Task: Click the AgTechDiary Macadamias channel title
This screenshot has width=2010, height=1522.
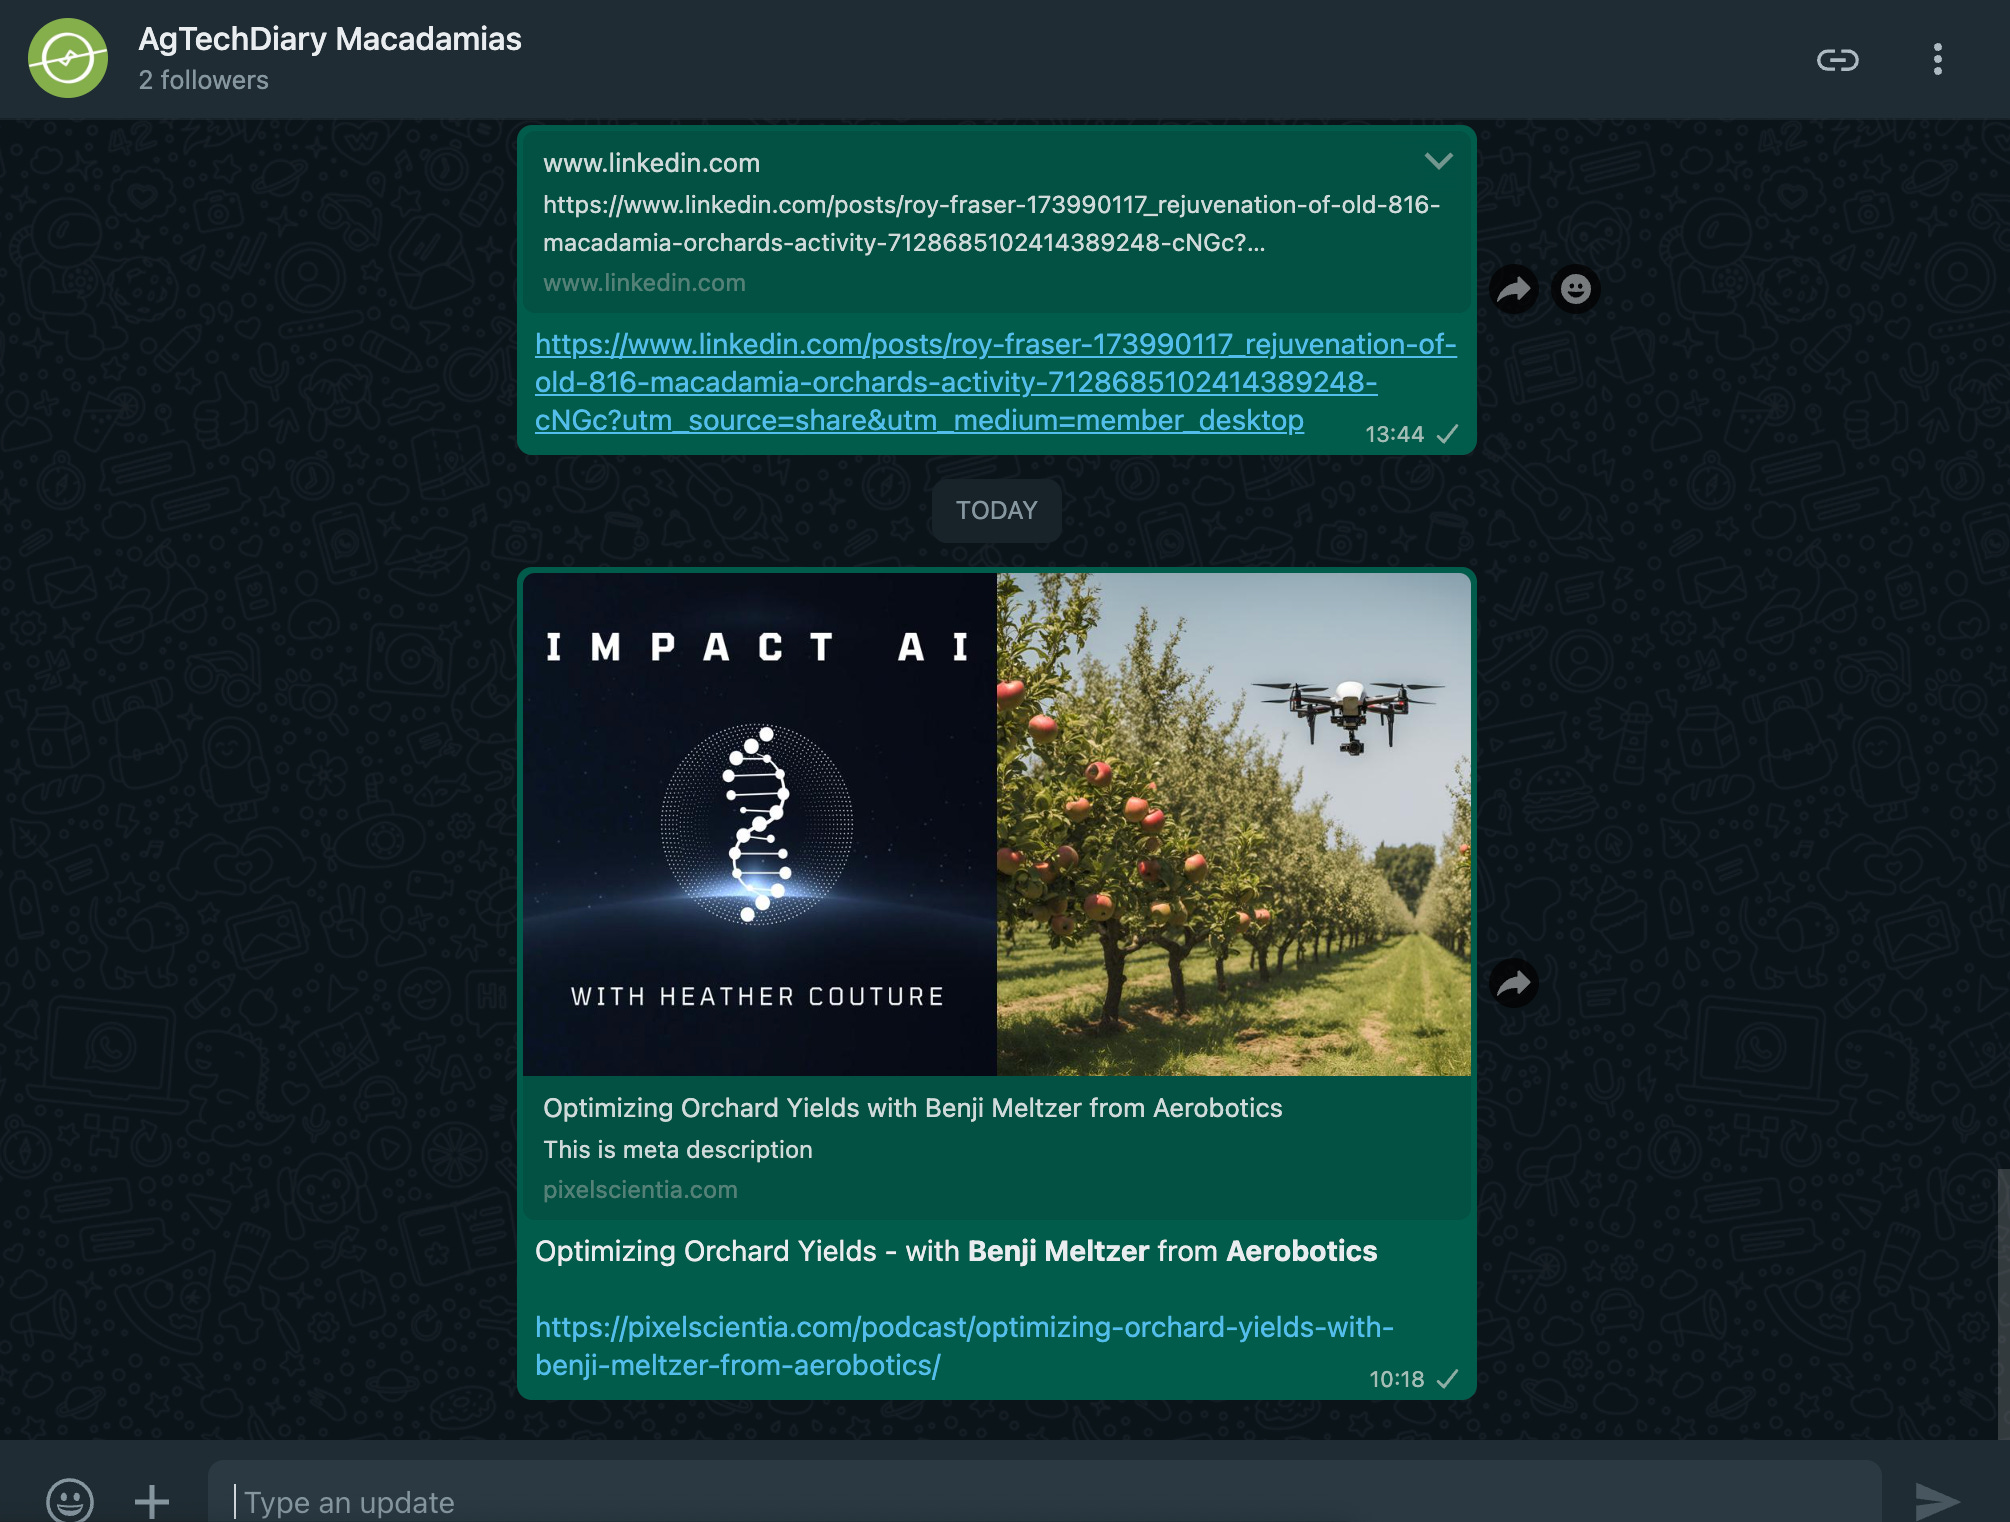Action: (330, 39)
